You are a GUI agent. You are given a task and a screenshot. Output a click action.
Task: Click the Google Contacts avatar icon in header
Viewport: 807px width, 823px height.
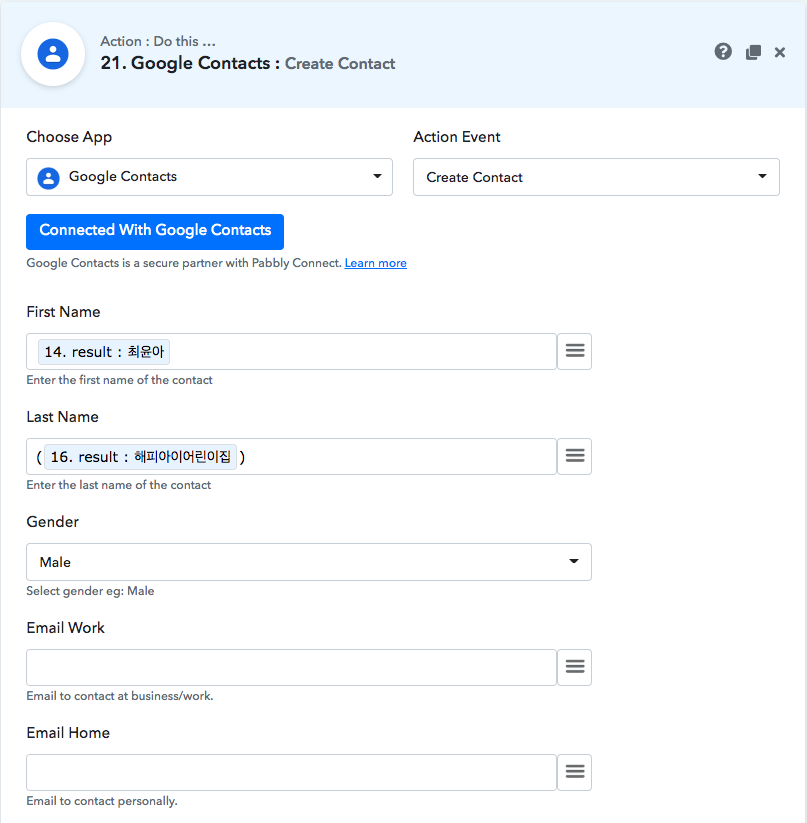tap(53, 54)
